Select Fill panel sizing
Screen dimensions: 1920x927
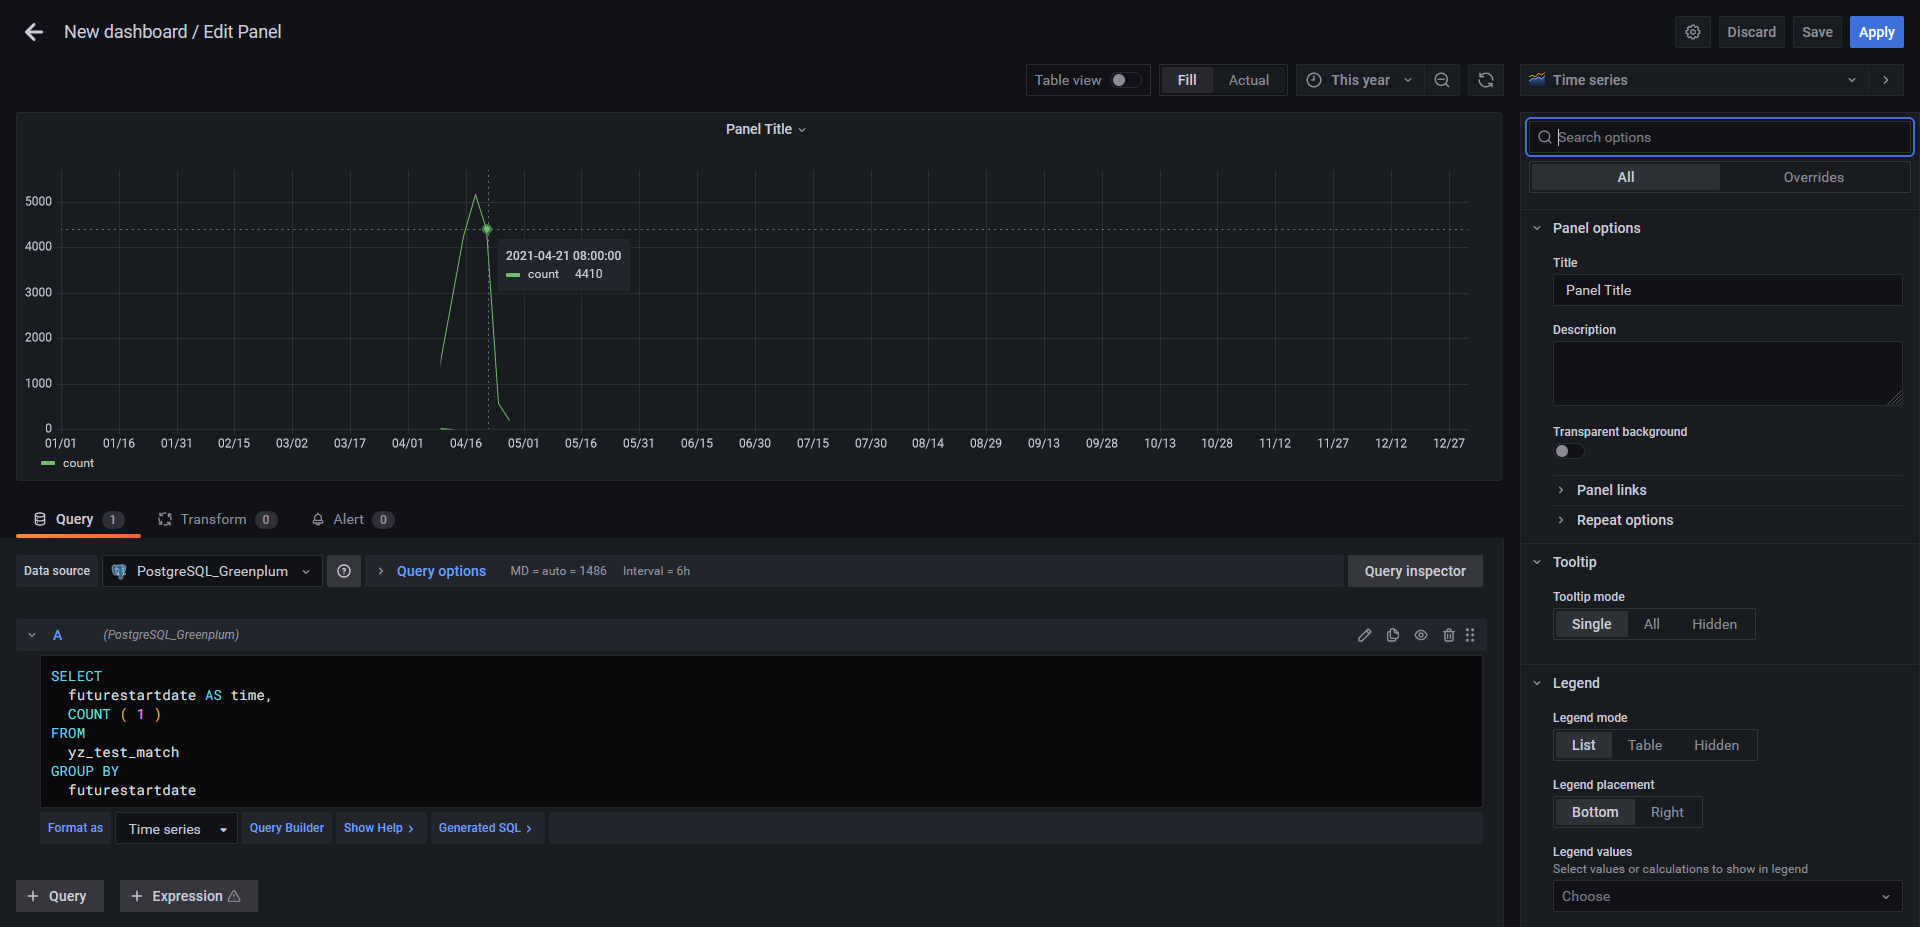point(1187,80)
